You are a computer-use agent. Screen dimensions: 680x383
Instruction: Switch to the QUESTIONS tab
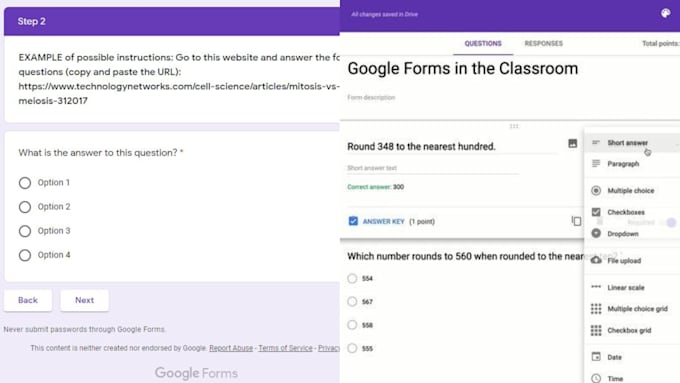483,43
